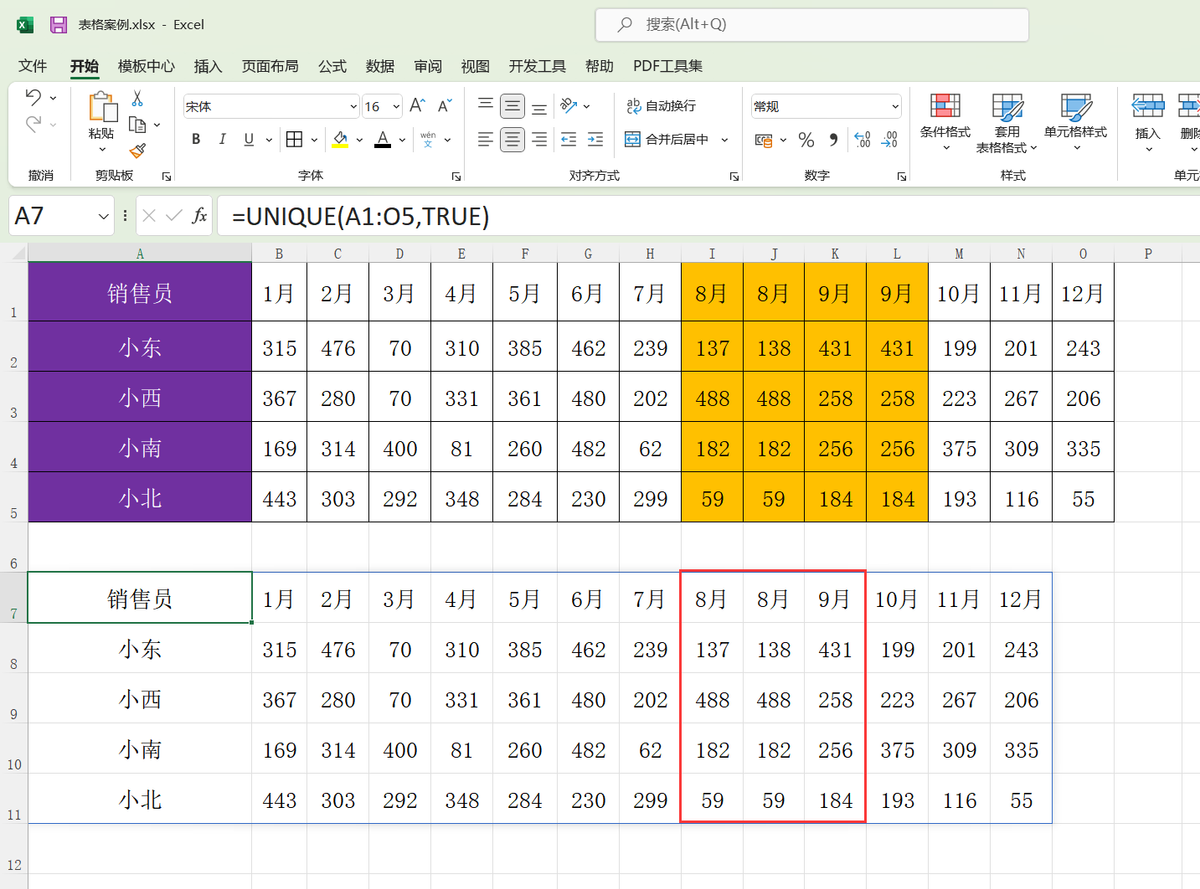Open the font size dropdown 16
Viewport: 1200px width, 889px height.
click(x=396, y=106)
